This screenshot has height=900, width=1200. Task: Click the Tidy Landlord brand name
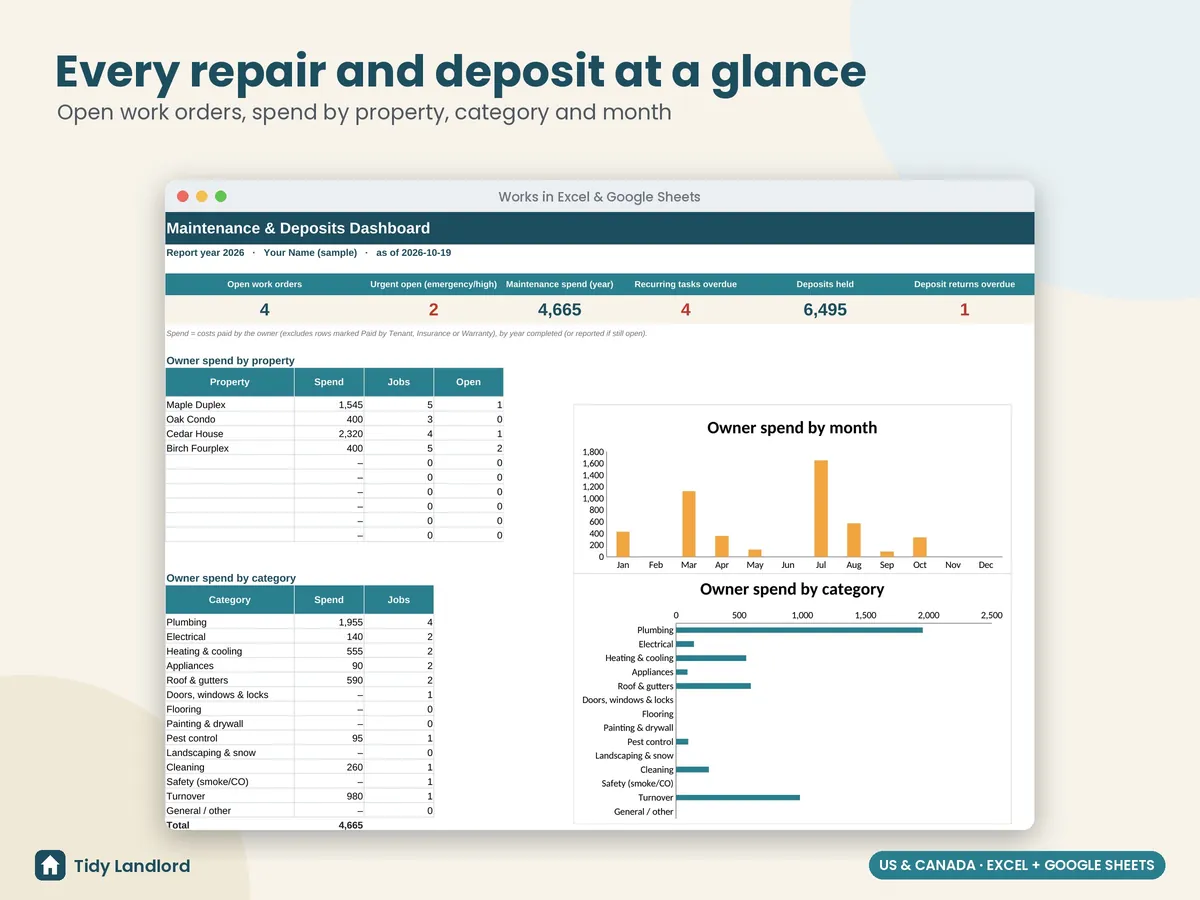(x=132, y=866)
